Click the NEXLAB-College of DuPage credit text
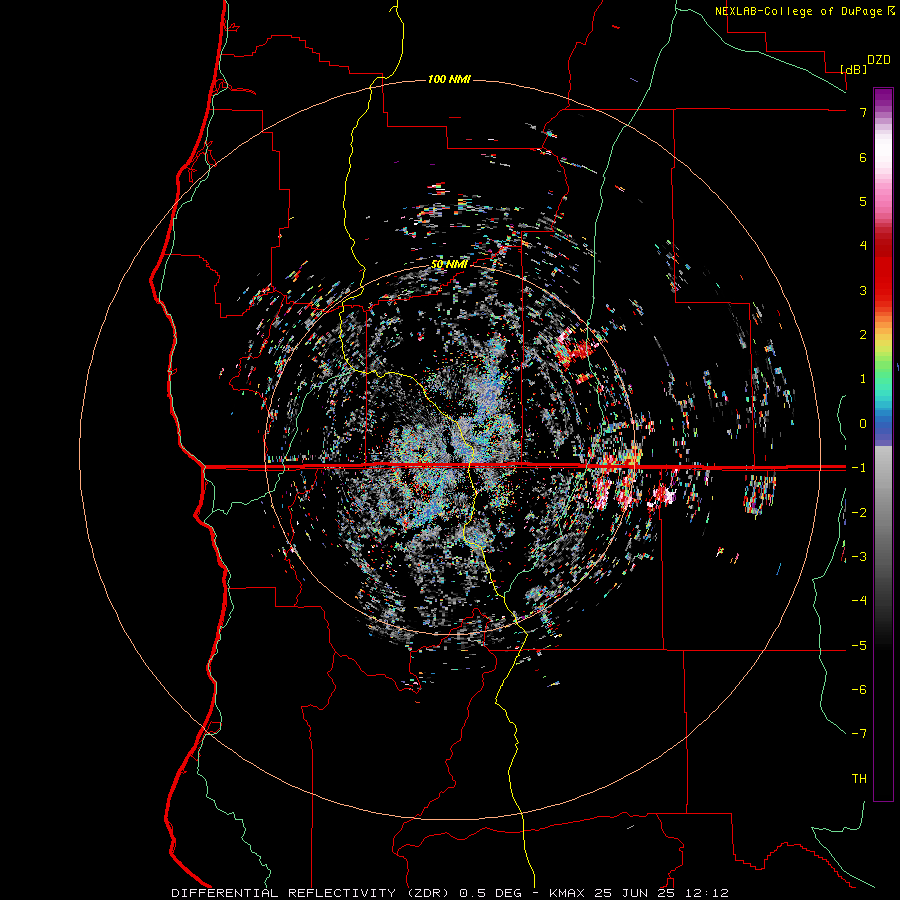 799,11
